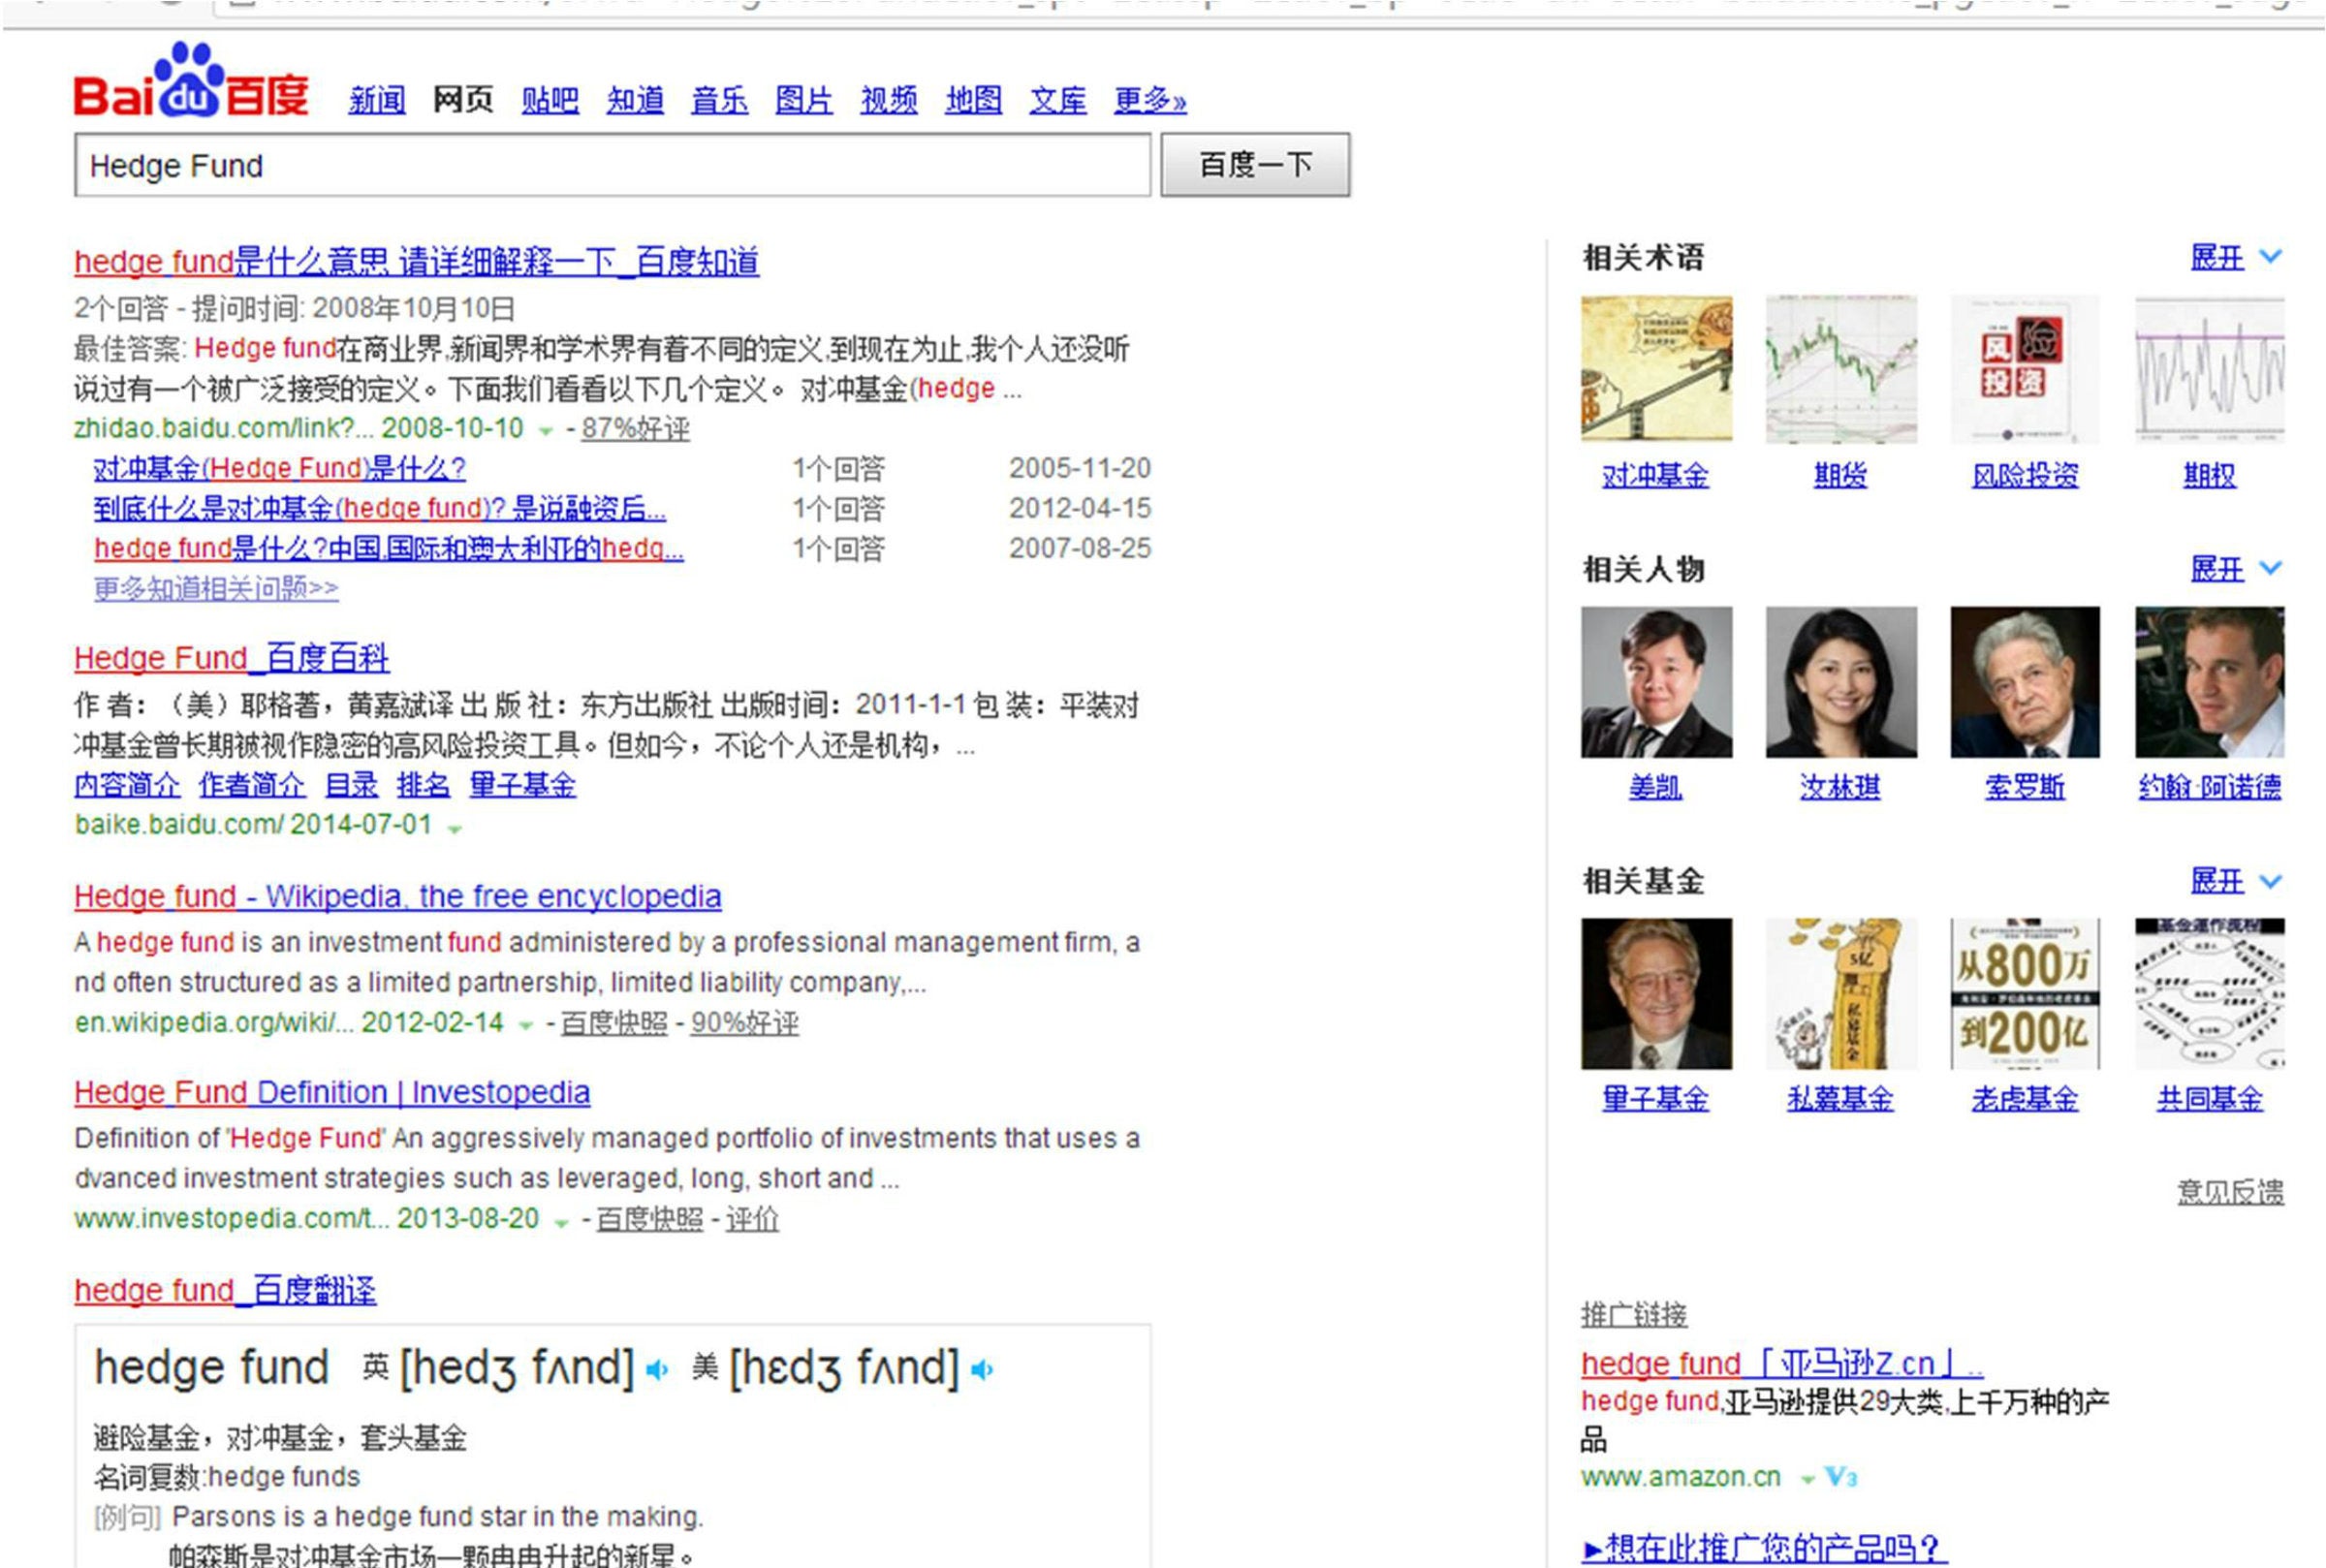Image resolution: width=2326 pixels, height=1568 pixels.
Task: Click the 期货 chart thumbnail
Action: click(1841, 369)
